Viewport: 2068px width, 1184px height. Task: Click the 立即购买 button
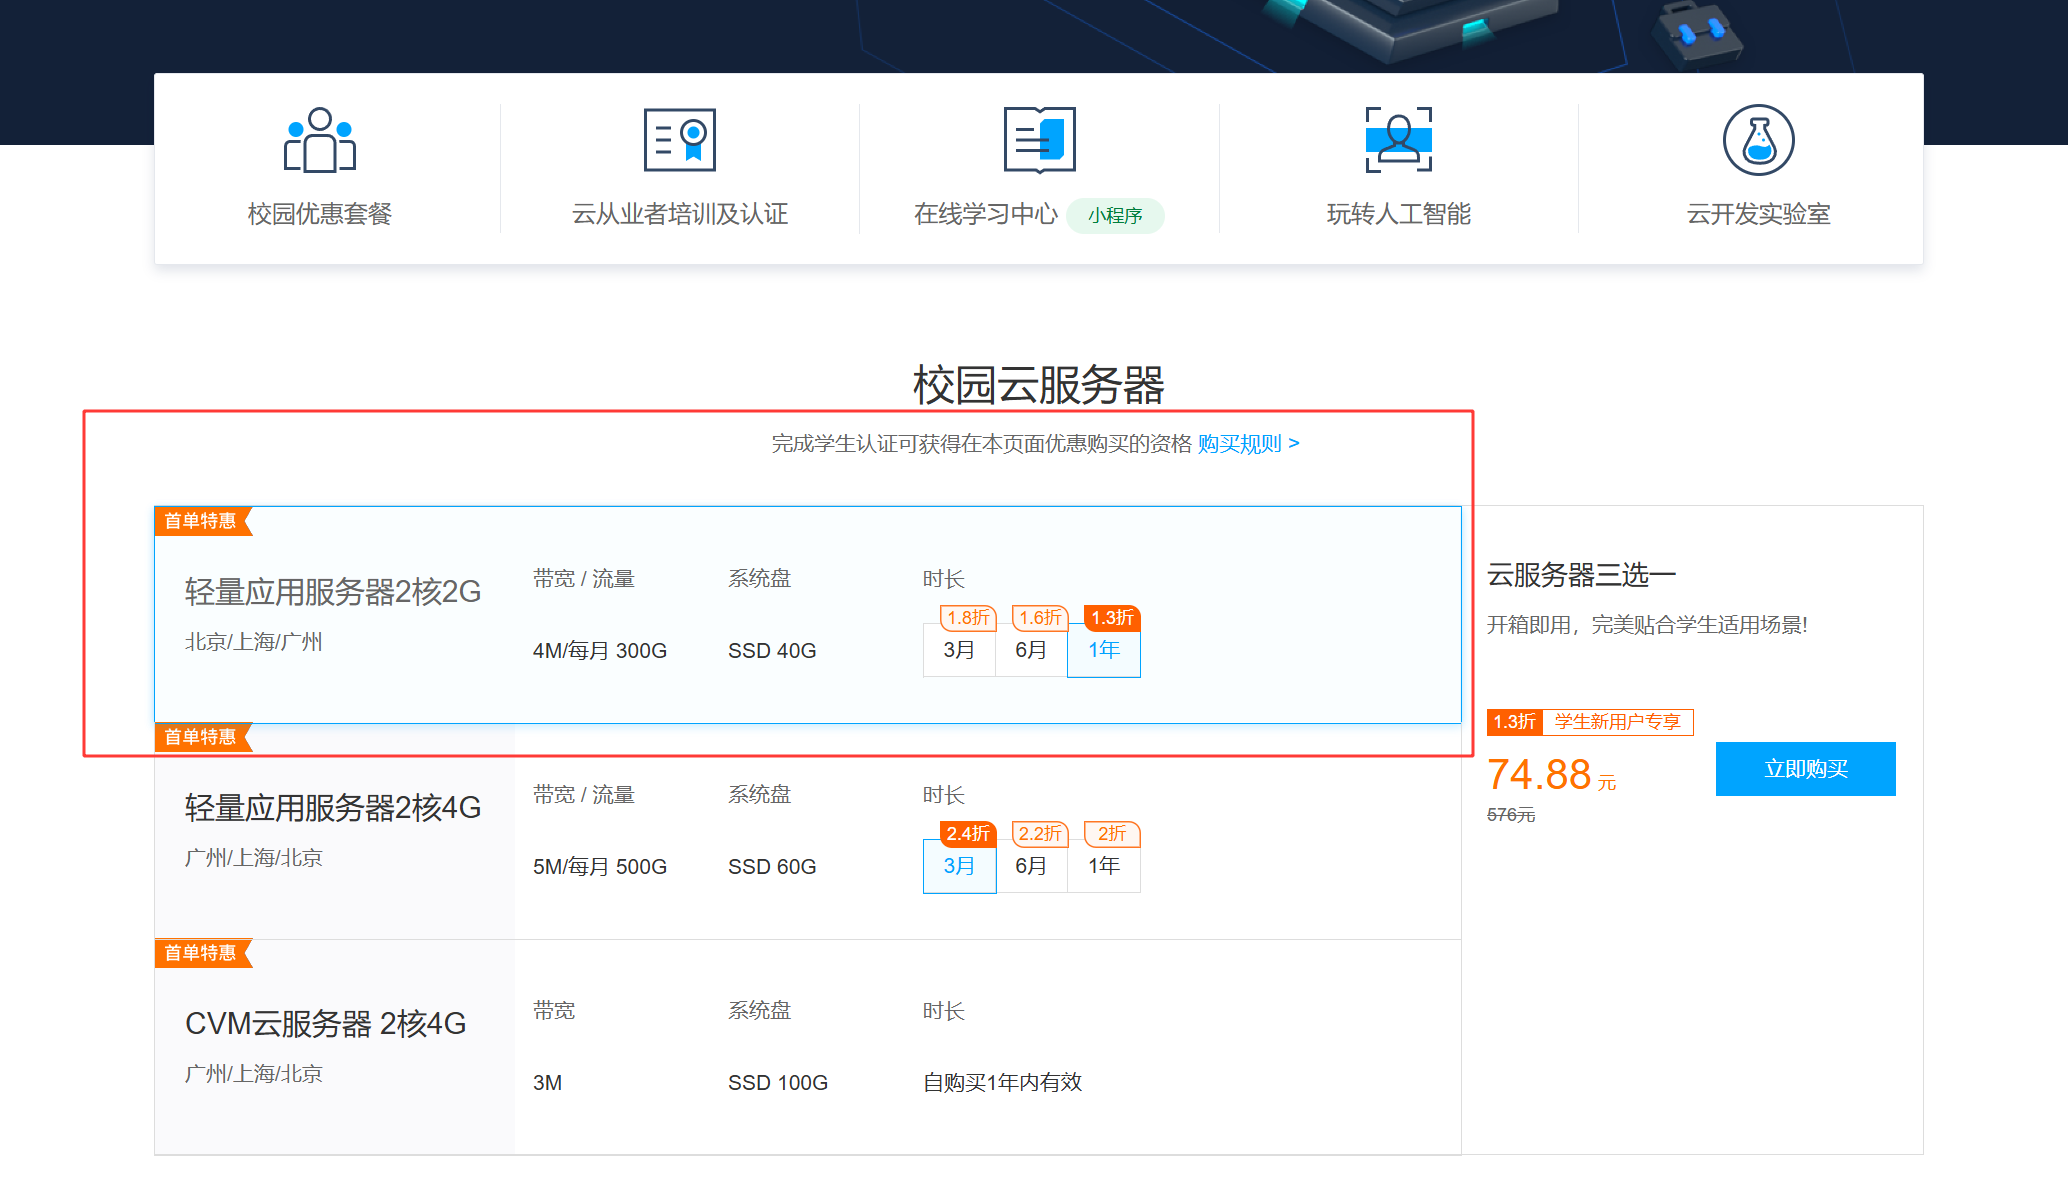(x=1806, y=769)
